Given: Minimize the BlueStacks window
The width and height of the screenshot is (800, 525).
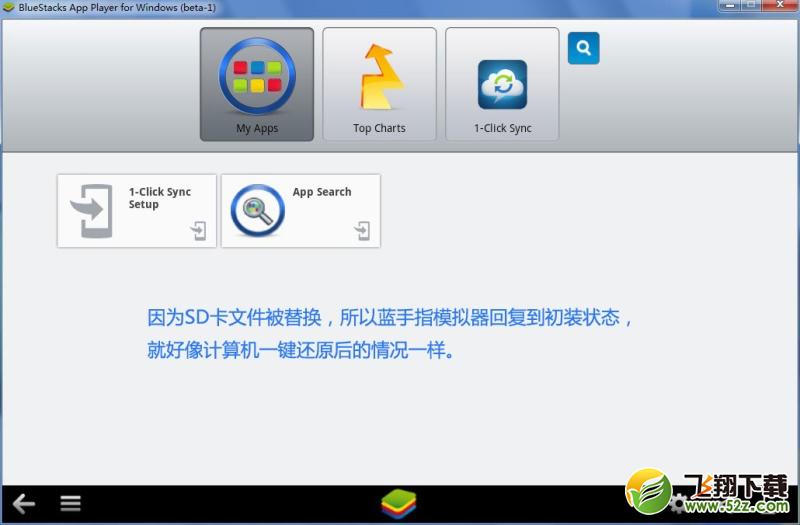Looking at the screenshot, I should click(x=730, y=5).
